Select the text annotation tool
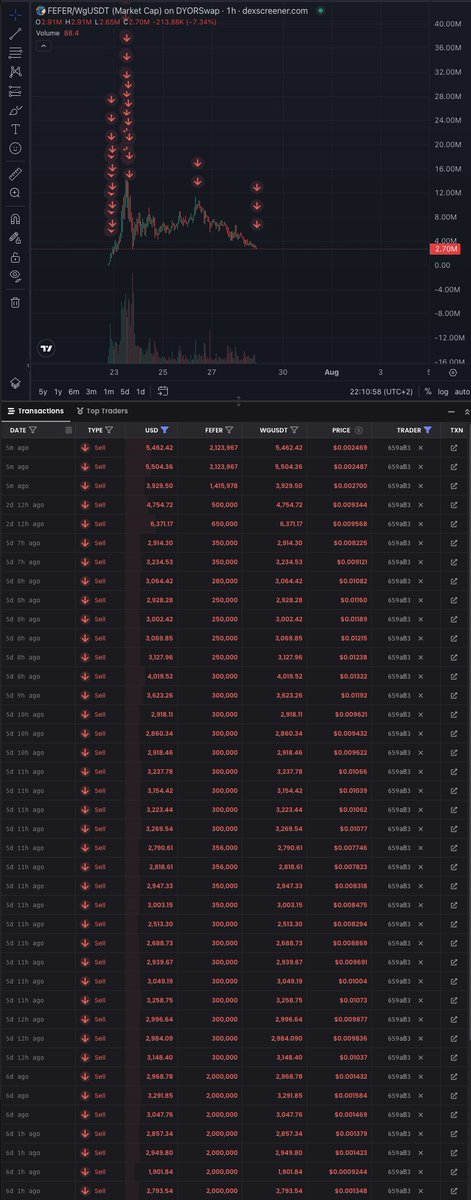 pos(15,130)
